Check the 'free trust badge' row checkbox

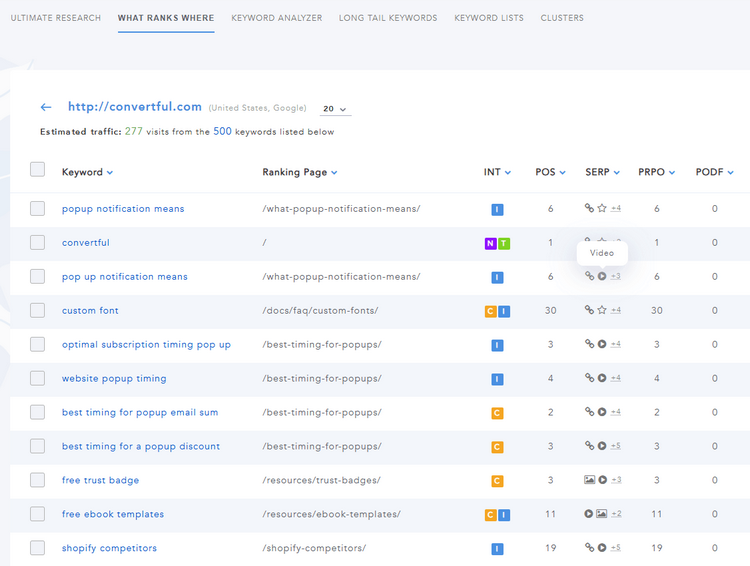37,480
